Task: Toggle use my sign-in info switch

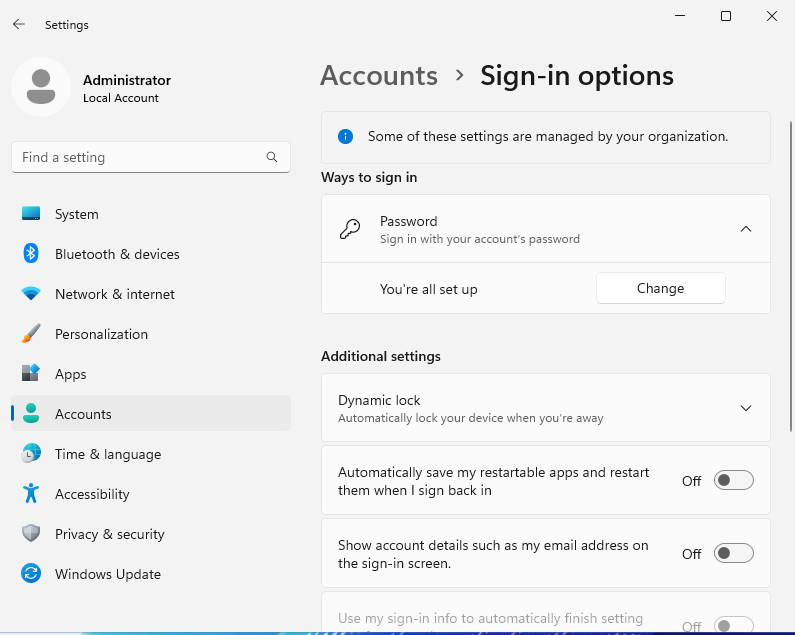Action: 733,625
